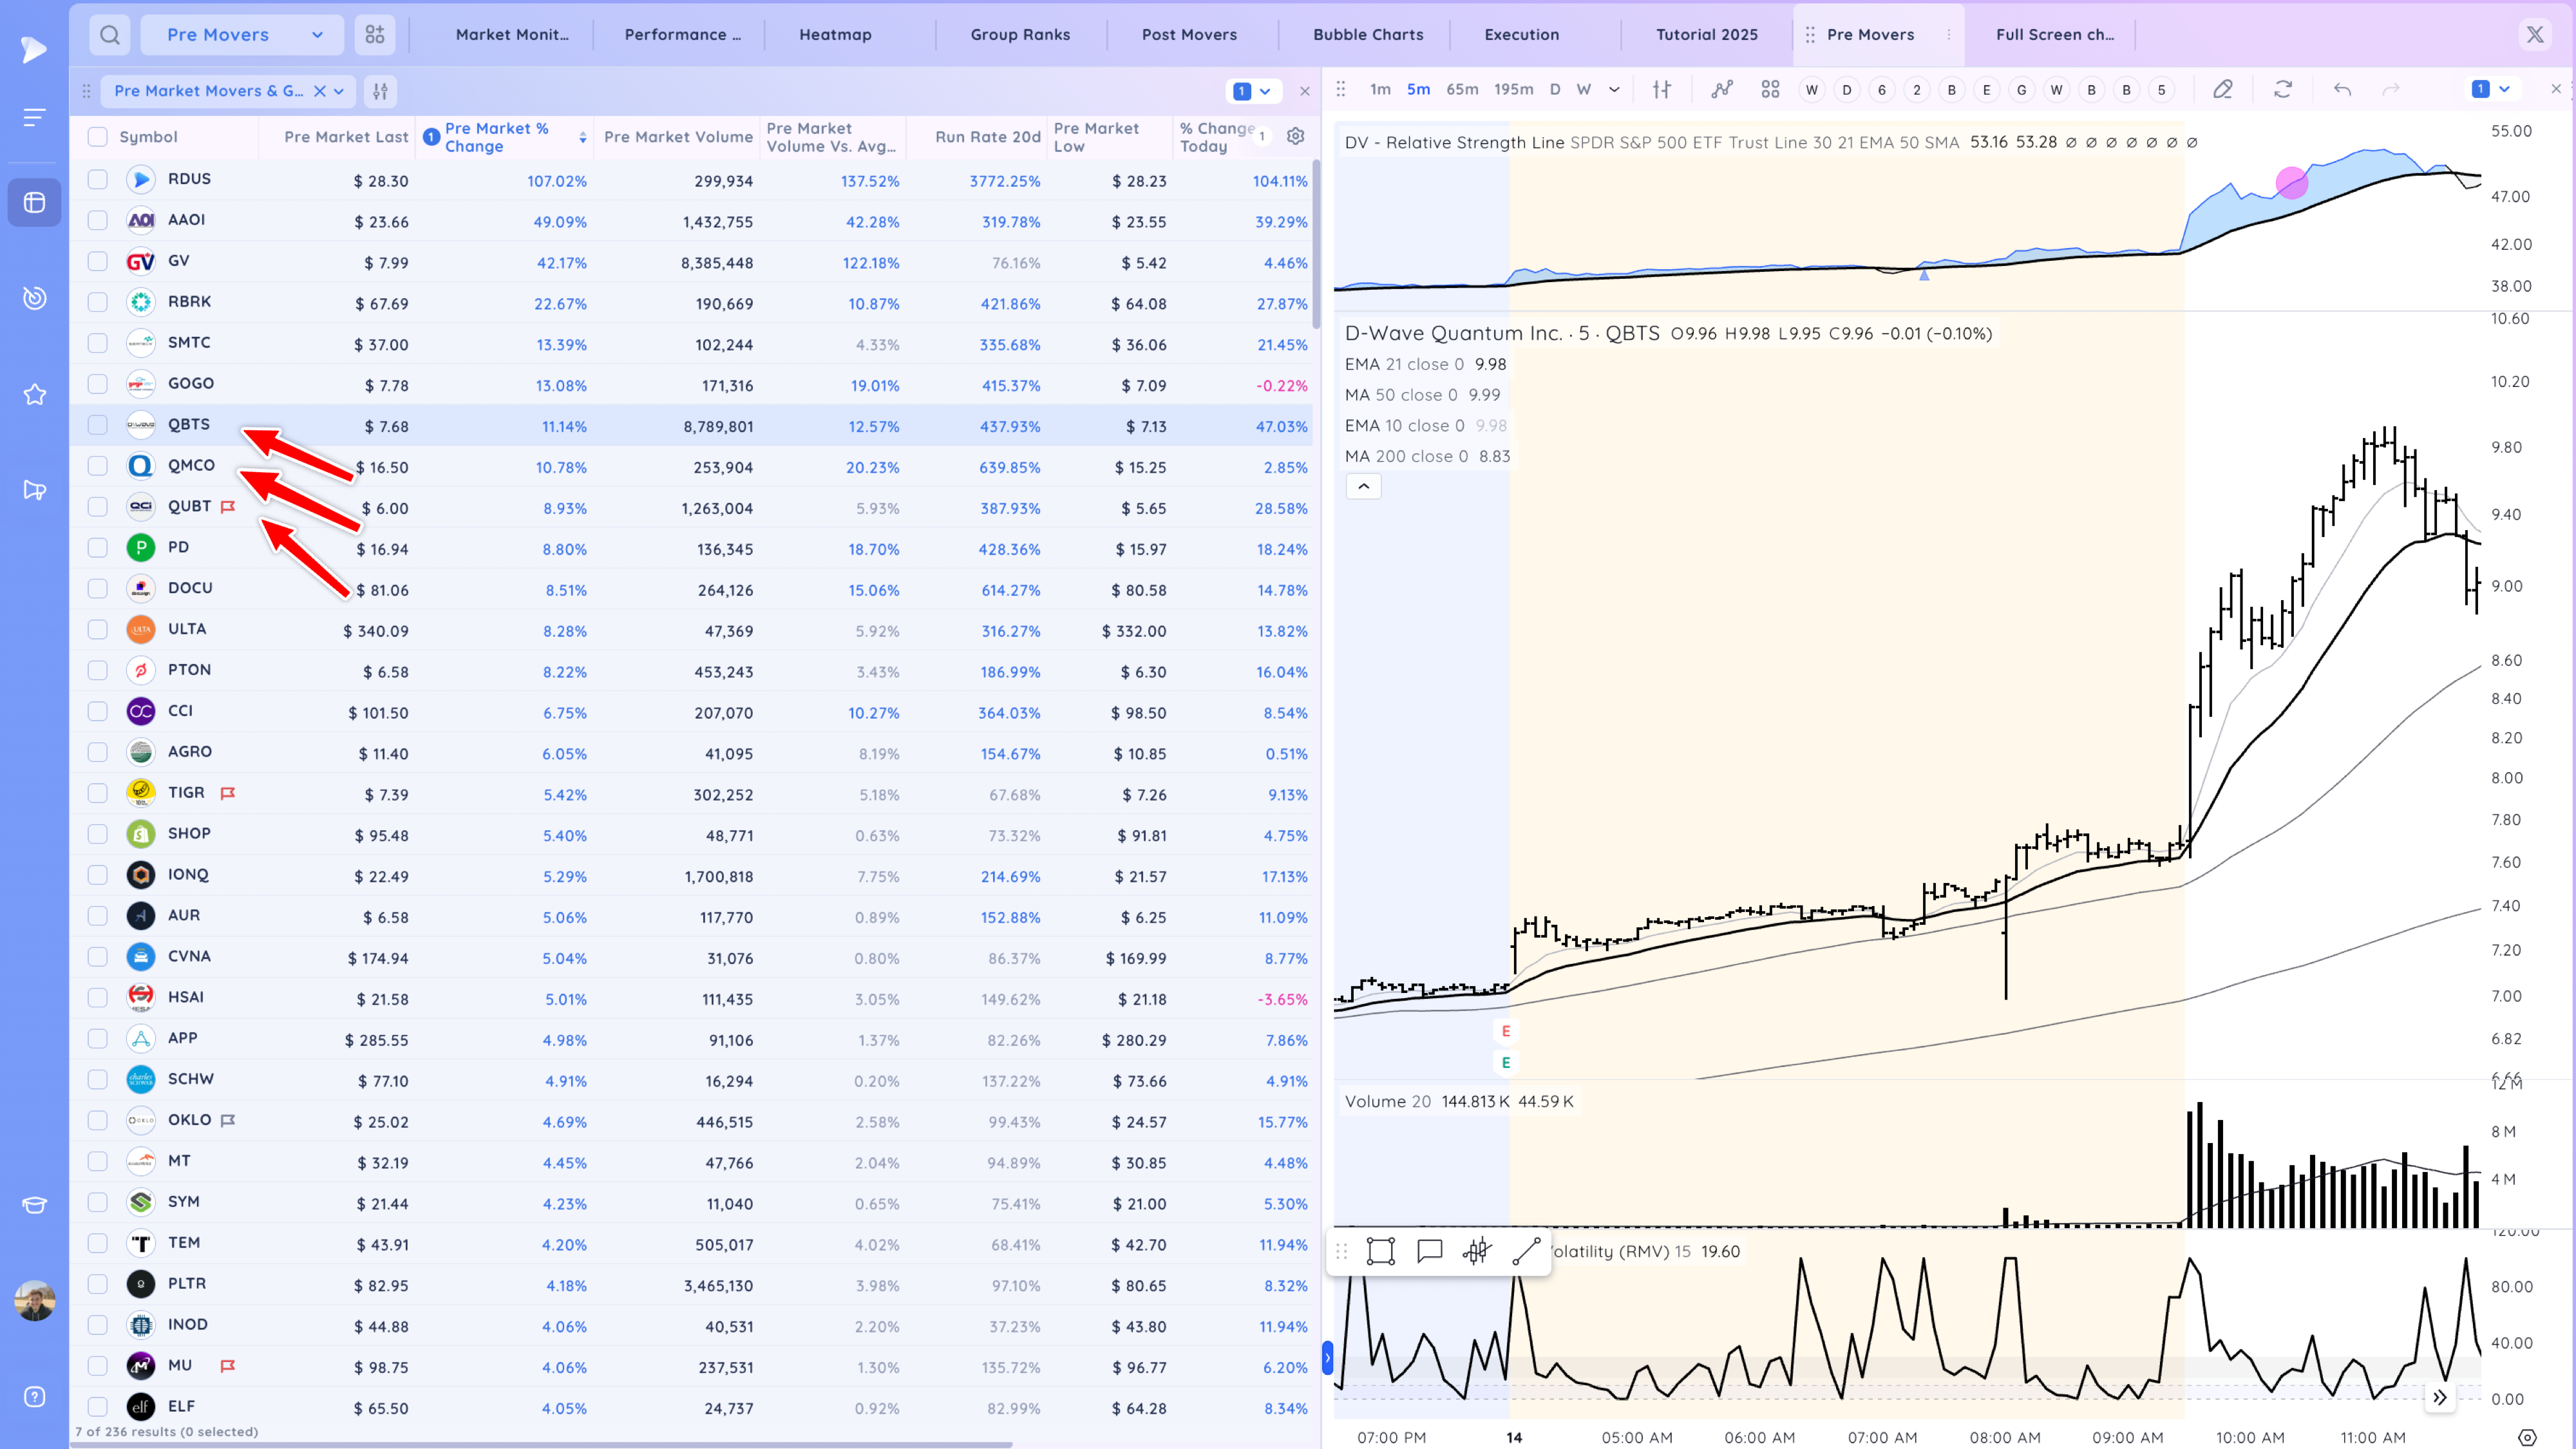This screenshot has width=2576, height=1449.
Task: Open the Pre Movers layout dropdown
Action: click(242, 35)
